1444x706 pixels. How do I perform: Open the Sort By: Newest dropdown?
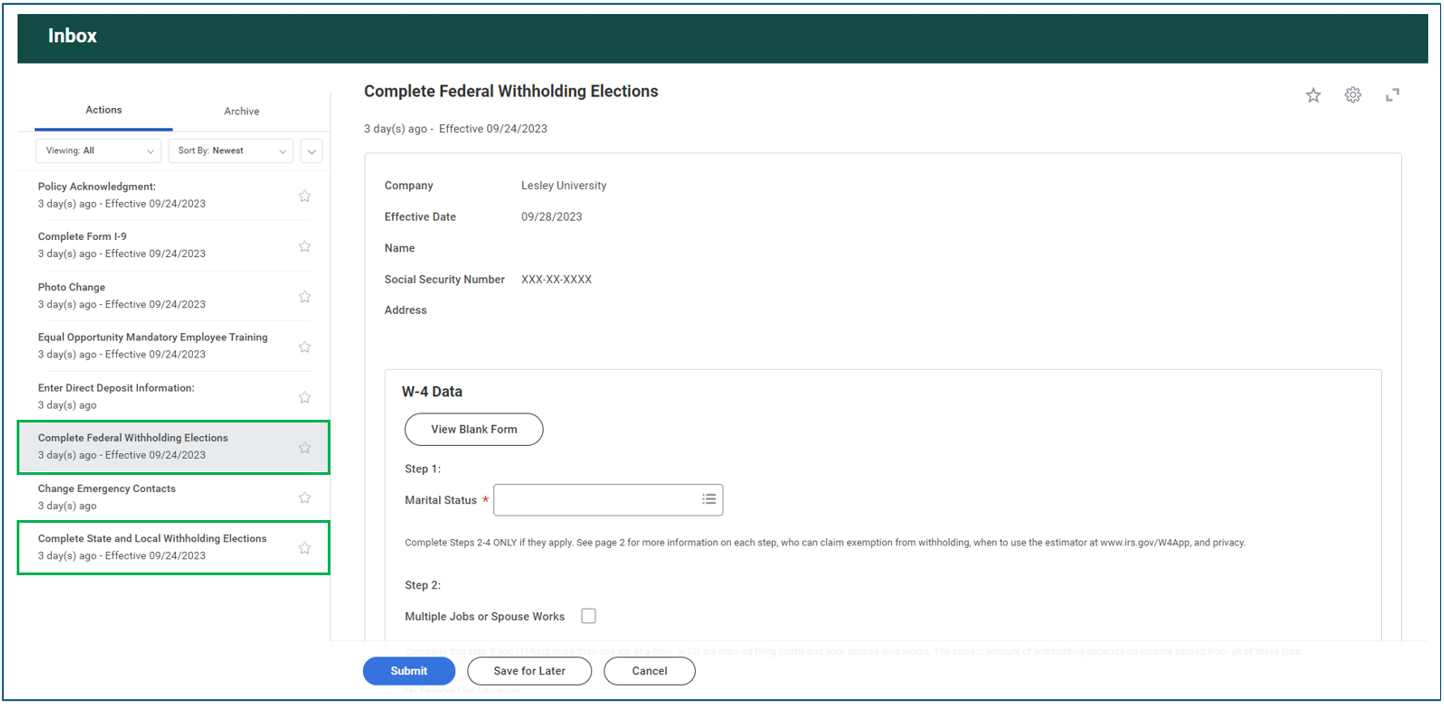(231, 151)
